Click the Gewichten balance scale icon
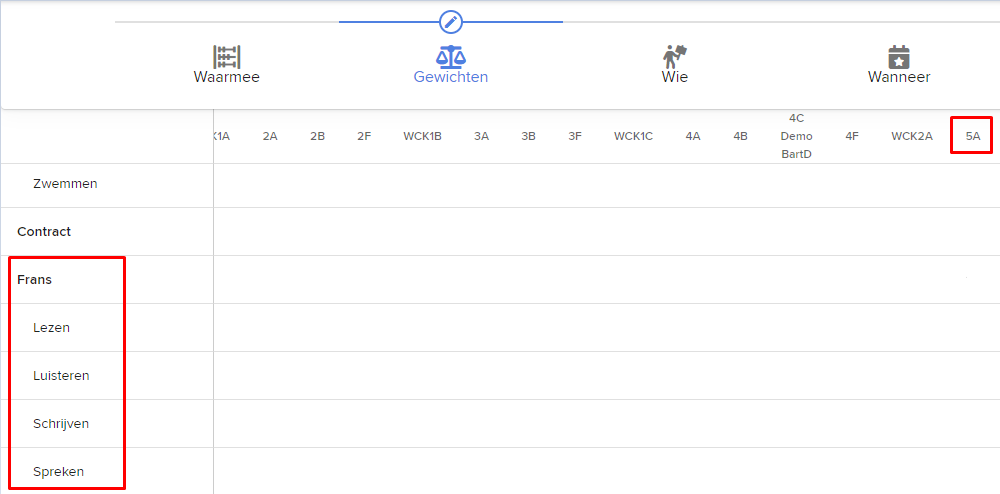This screenshot has height=494, width=1000. (x=451, y=57)
